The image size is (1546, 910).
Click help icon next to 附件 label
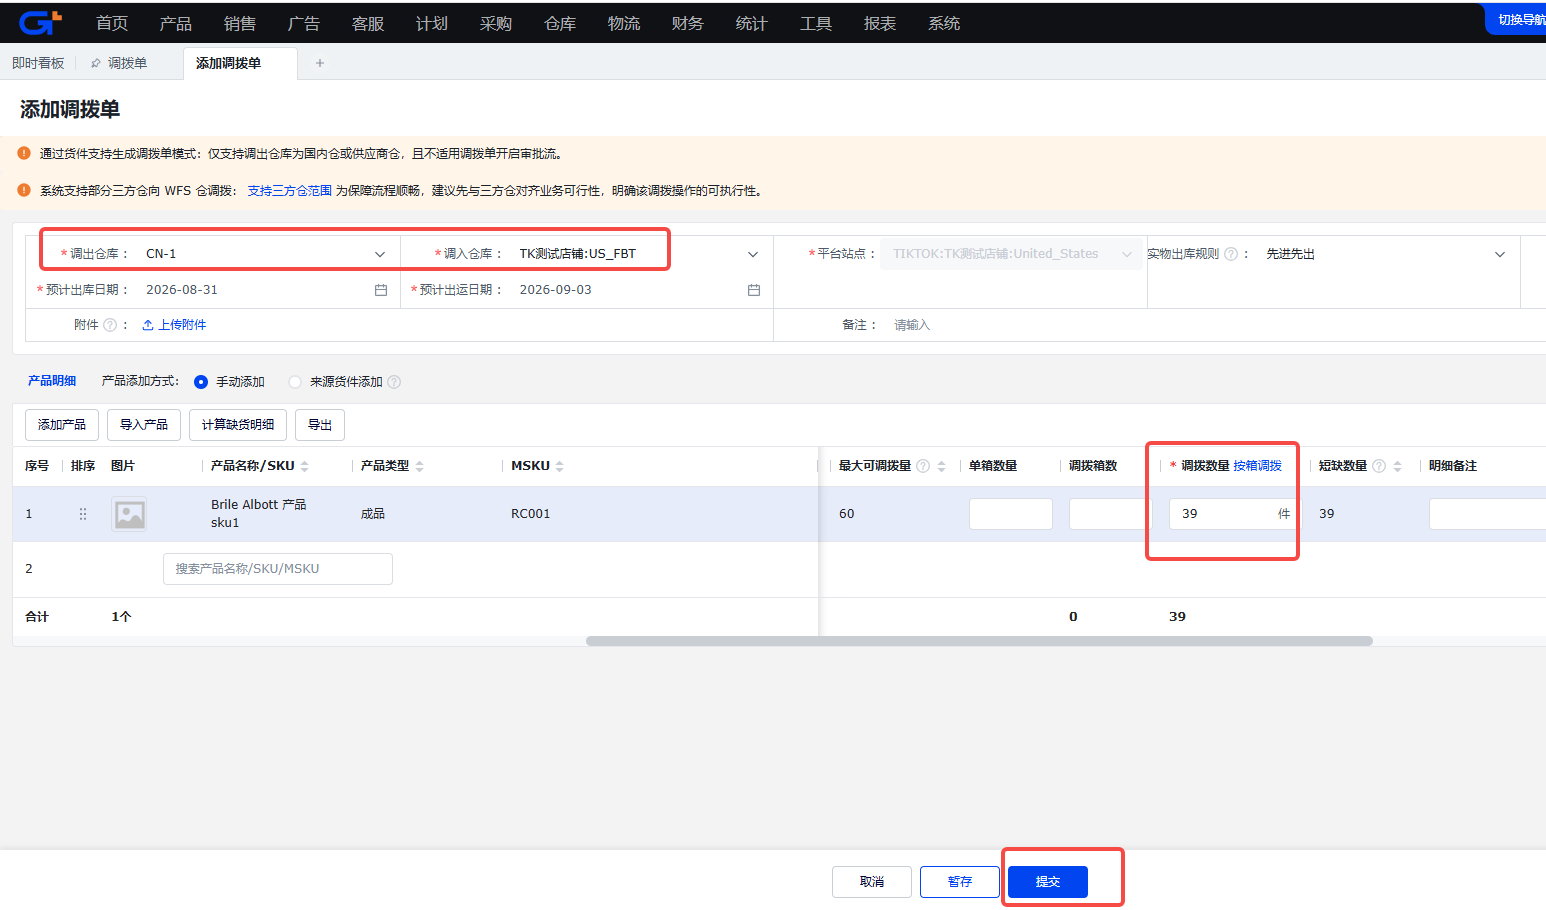[x=110, y=325]
